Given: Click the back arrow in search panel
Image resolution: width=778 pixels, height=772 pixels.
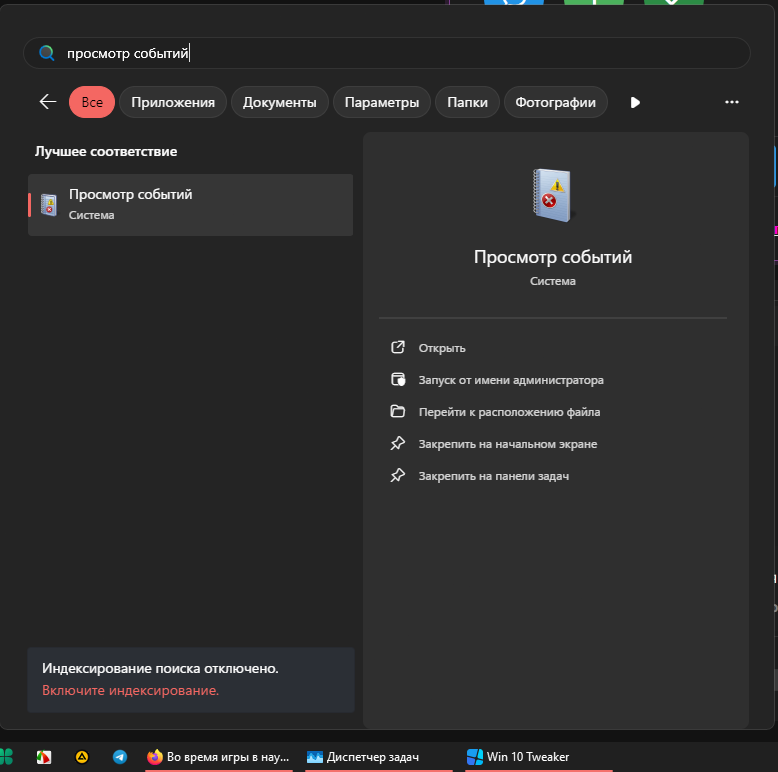Looking at the screenshot, I should pyautogui.click(x=47, y=102).
